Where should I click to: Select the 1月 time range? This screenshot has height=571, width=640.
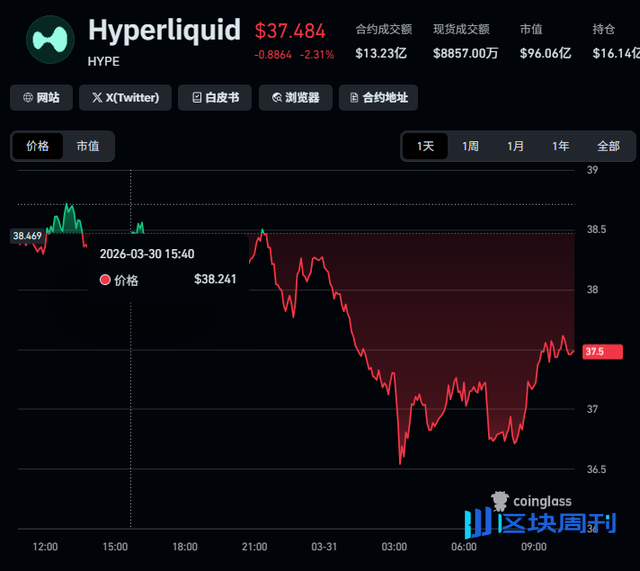(515, 146)
